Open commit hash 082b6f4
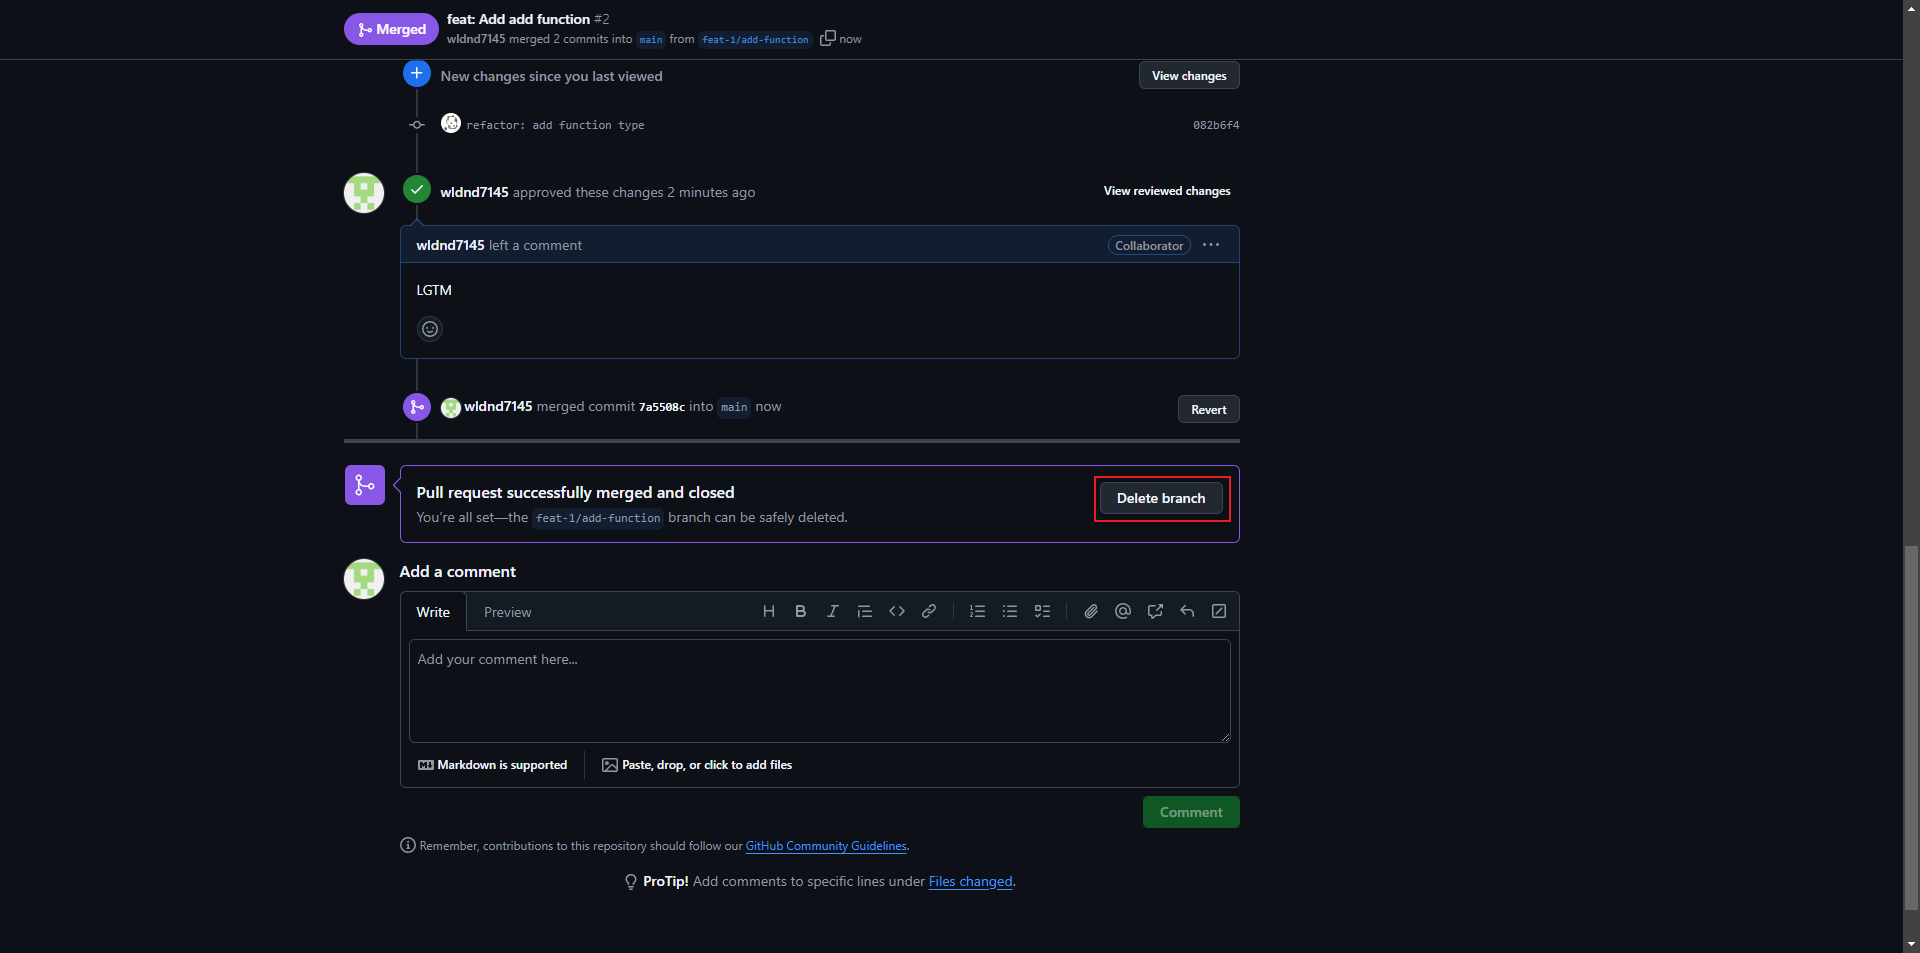 pyautogui.click(x=1216, y=125)
